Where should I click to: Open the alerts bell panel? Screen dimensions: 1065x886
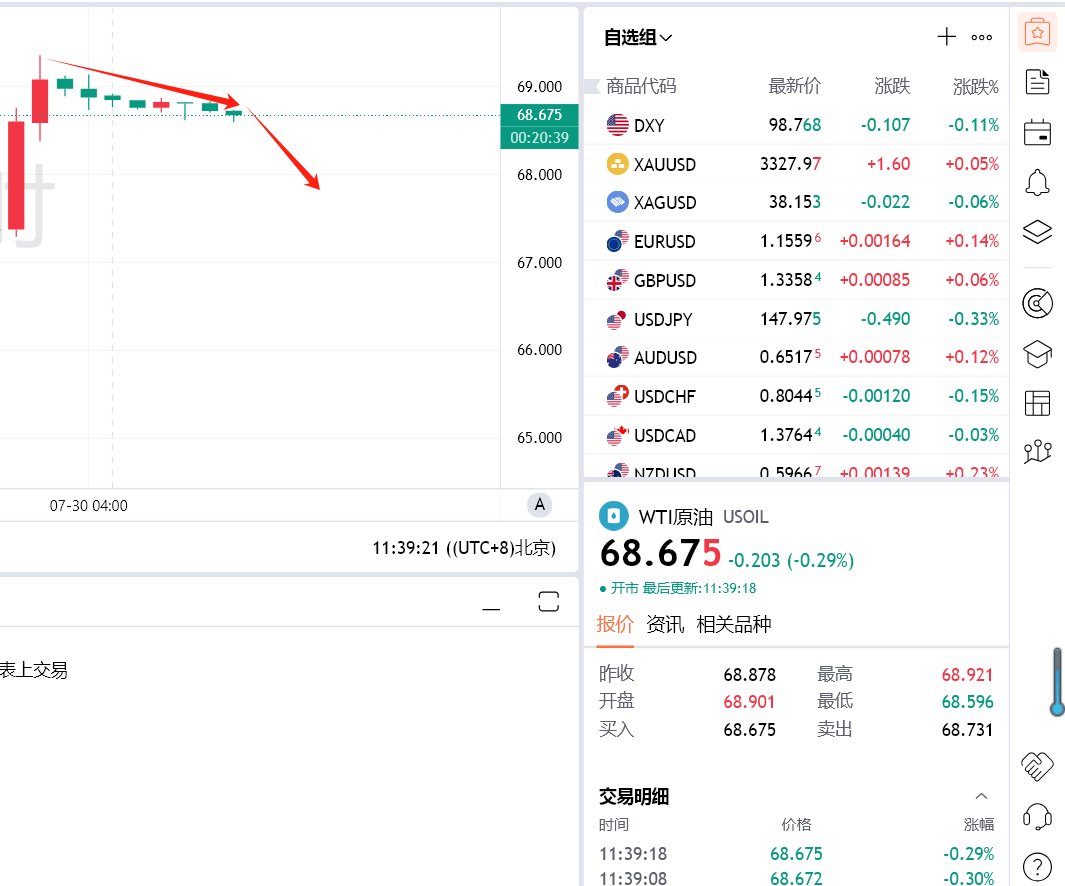click(x=1037, y=182)
